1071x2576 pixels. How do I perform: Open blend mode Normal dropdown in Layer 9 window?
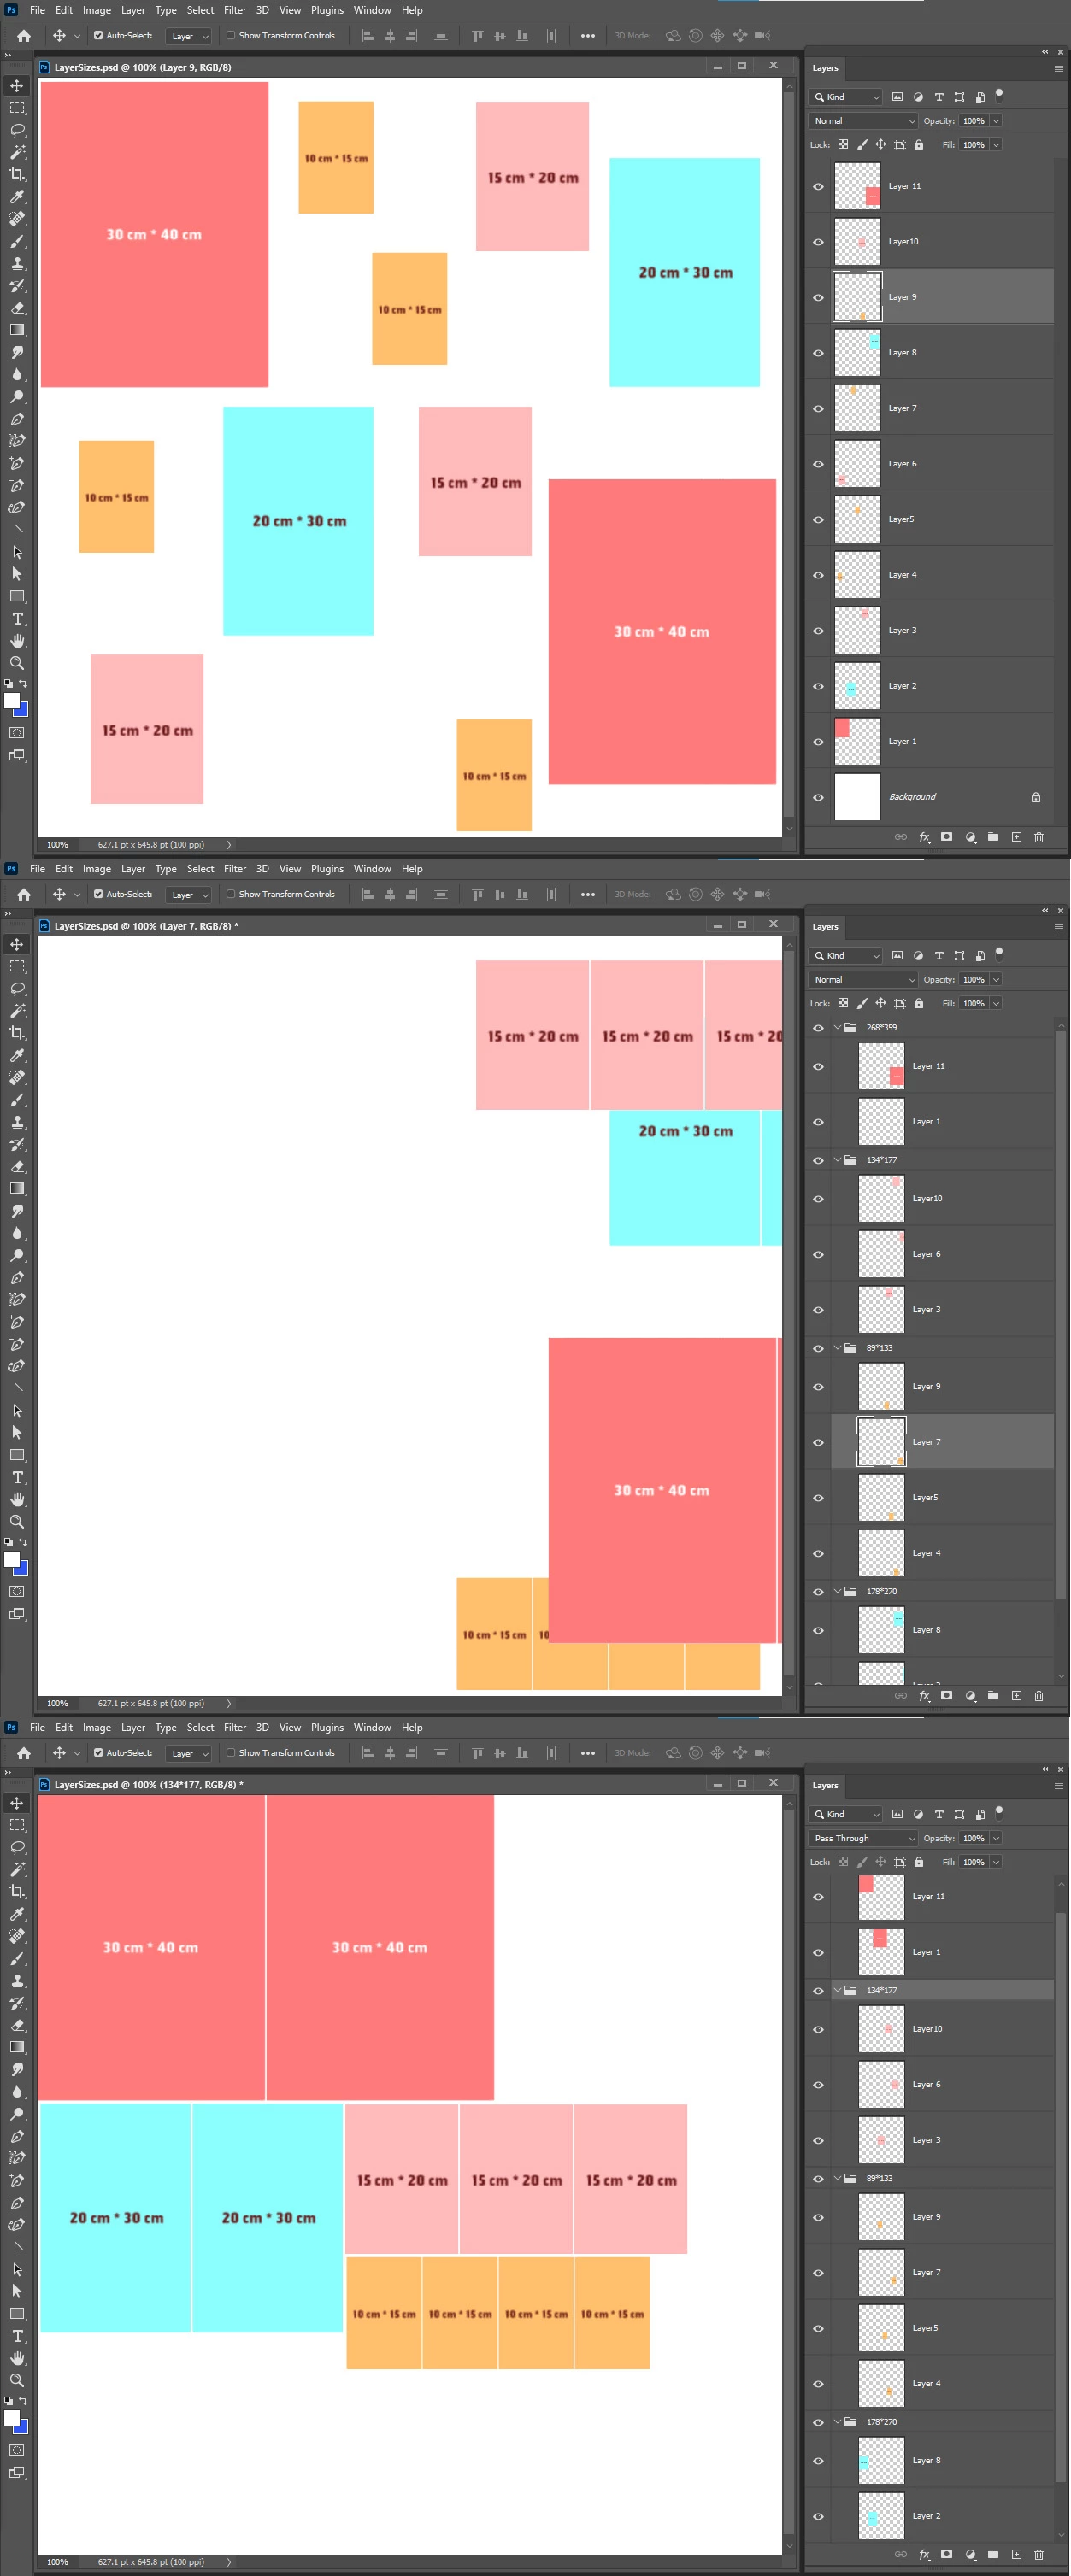click(x=863, y=121)
